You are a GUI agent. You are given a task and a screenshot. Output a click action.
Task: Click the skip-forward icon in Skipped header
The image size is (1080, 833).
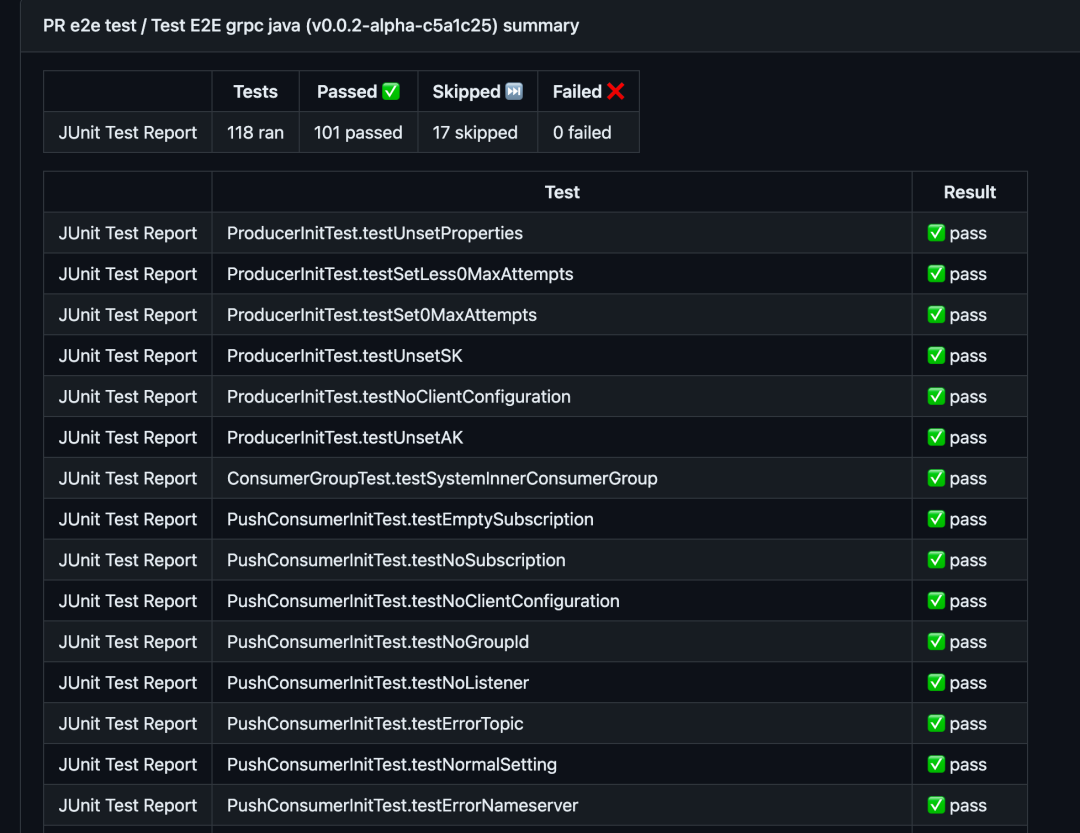[514, 92]
